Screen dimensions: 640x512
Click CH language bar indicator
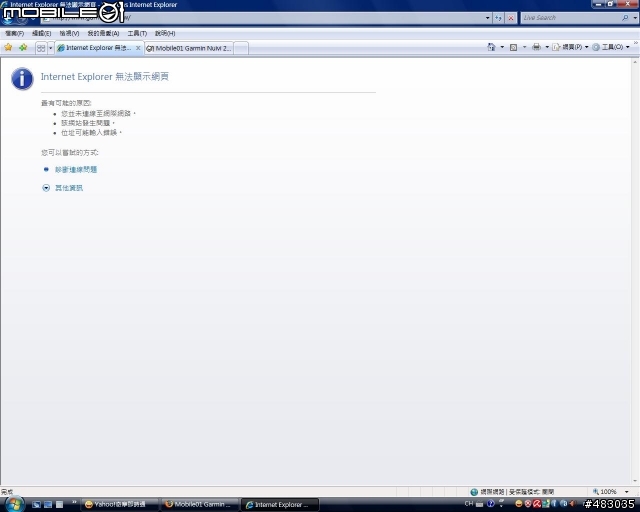469,504
